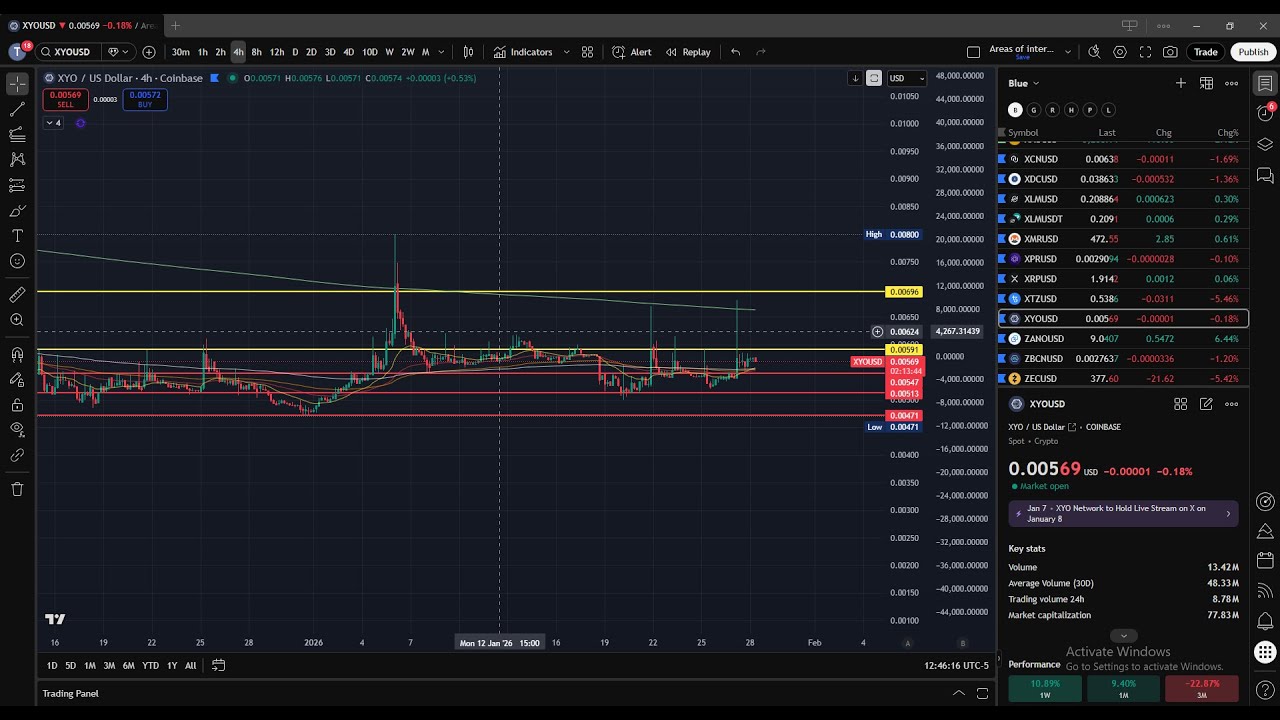Toggle the scroll-to-latest down arrow button

[855, 78]
